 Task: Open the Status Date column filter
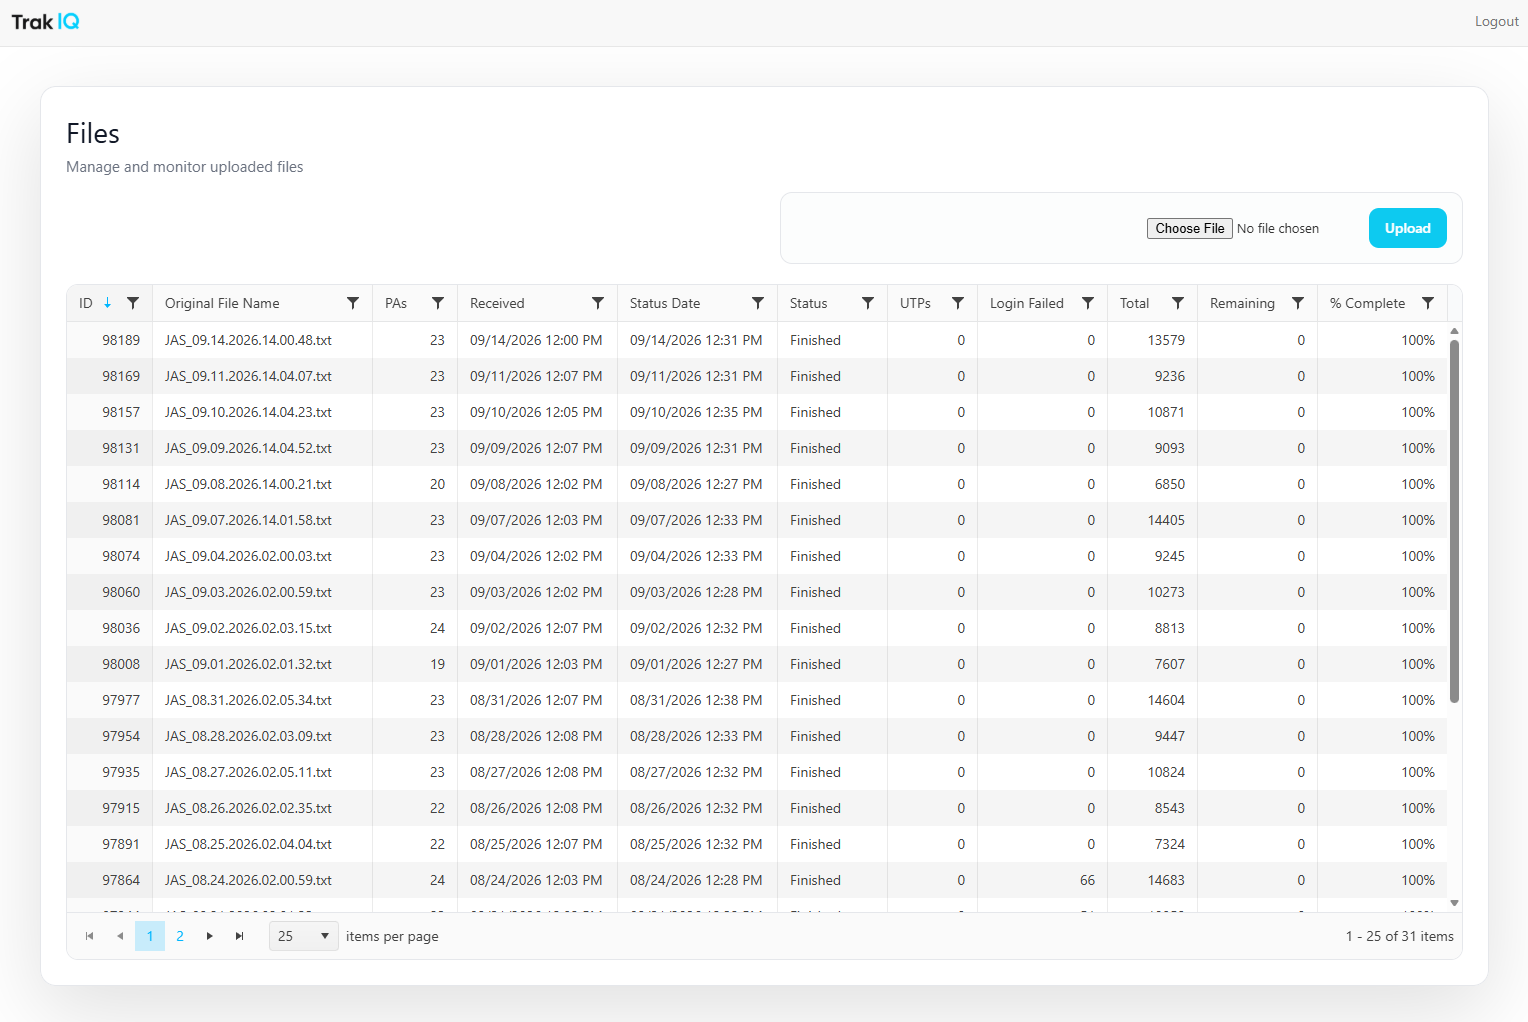(x=758, y=303)
